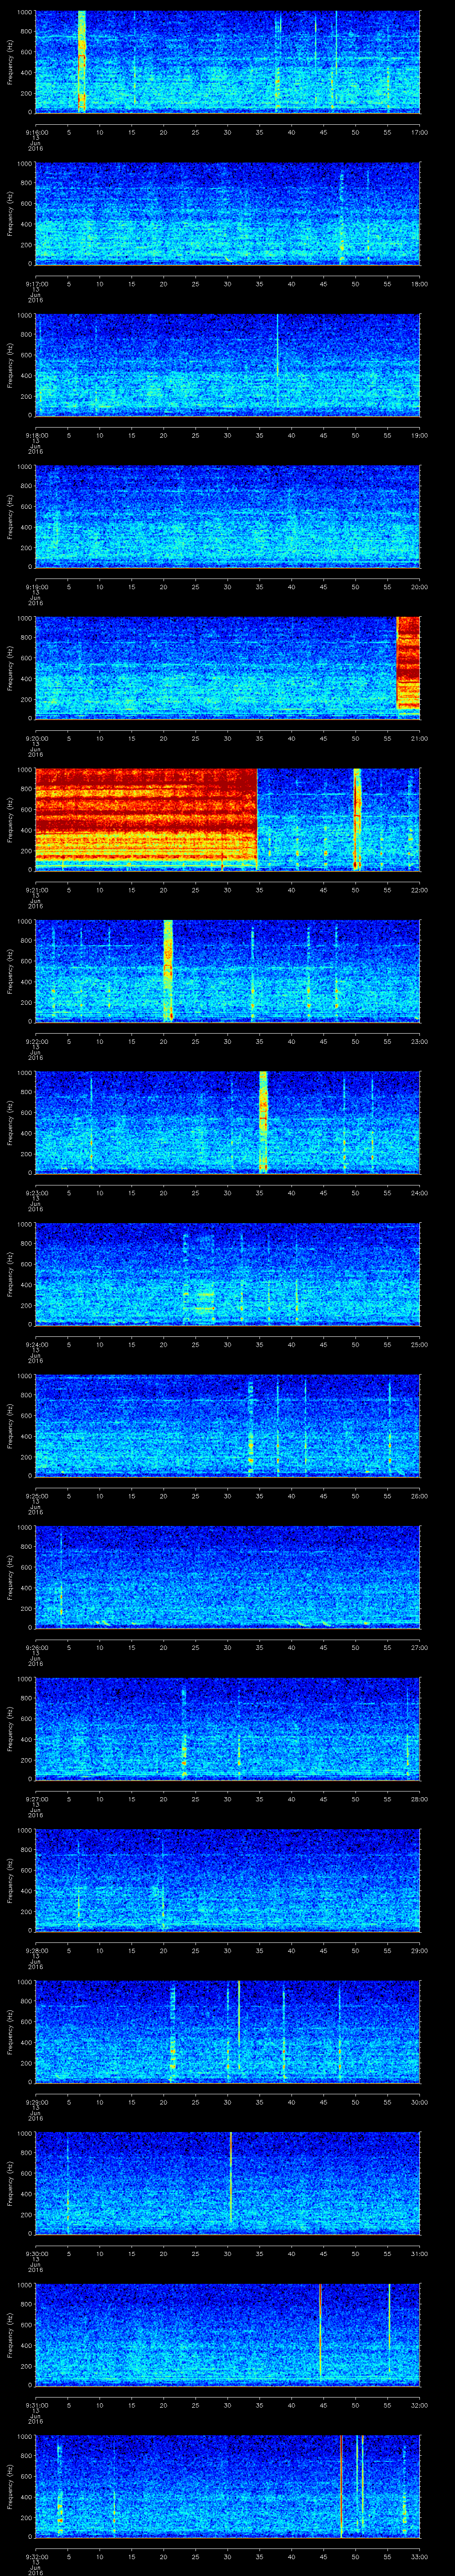This screenshot has height=2576, width=455.
Task: Click the "22:00" end time label
Action: pyautogui.click(x=419, y=890)
